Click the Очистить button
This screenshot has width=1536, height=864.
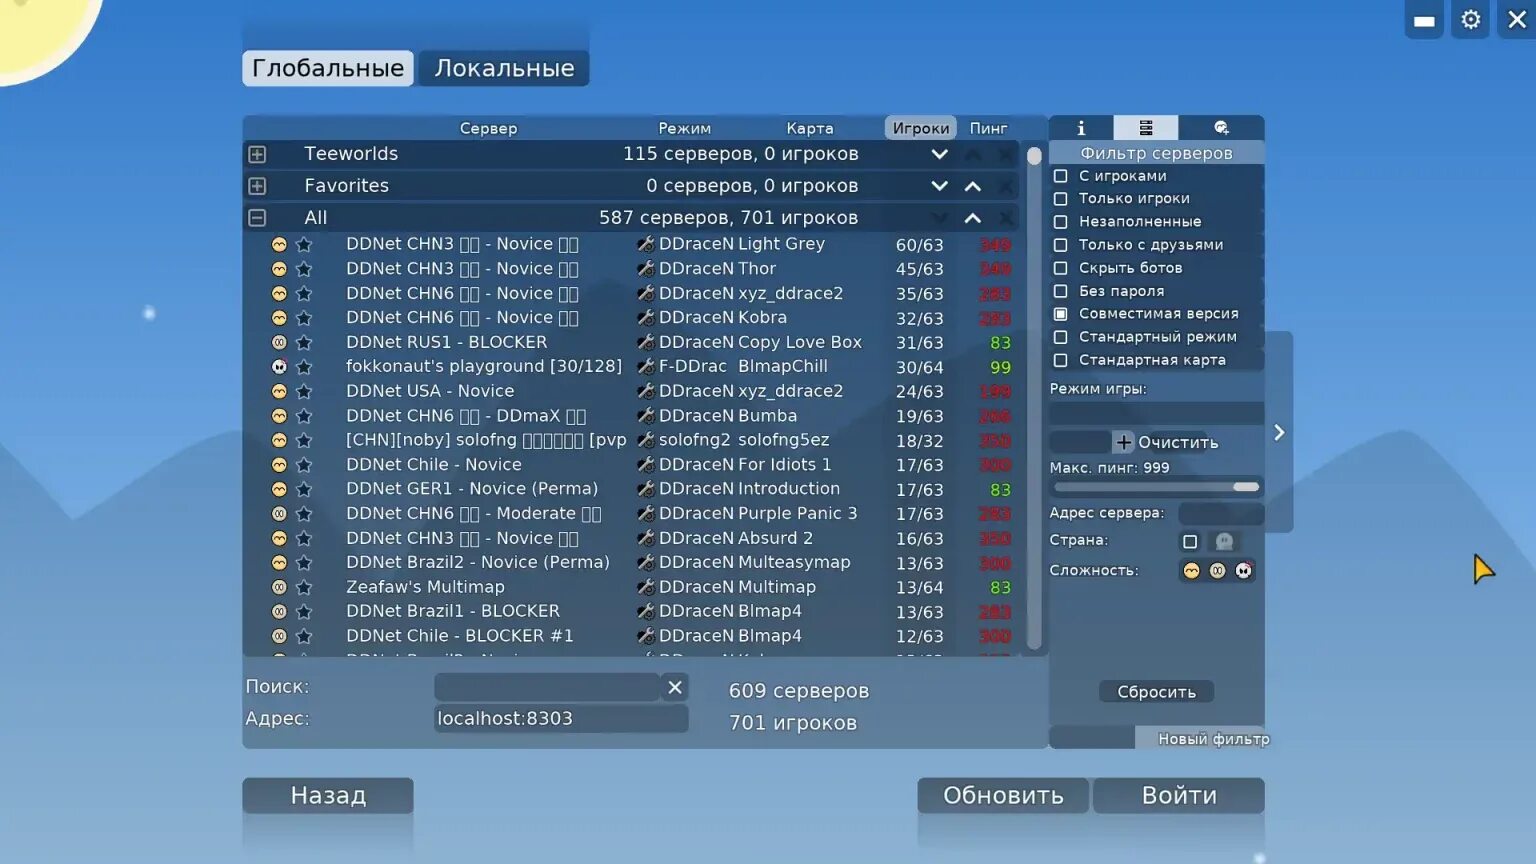1178,442
